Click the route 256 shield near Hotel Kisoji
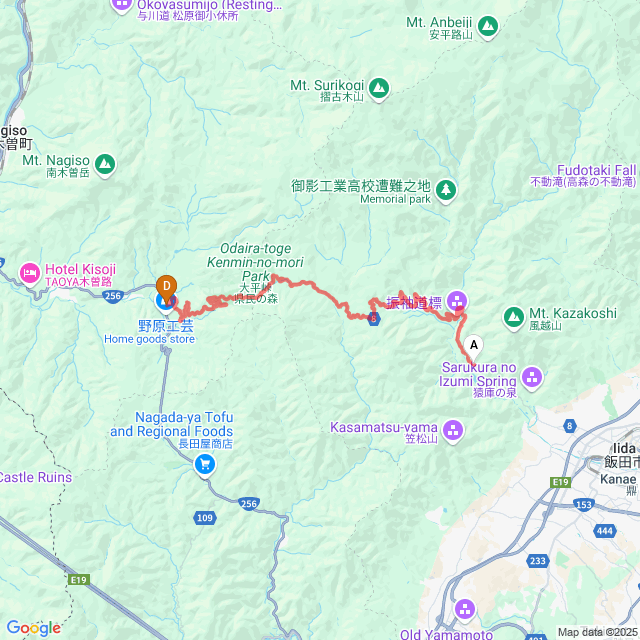This screenshot has width=640, height=640. [113, 296]
